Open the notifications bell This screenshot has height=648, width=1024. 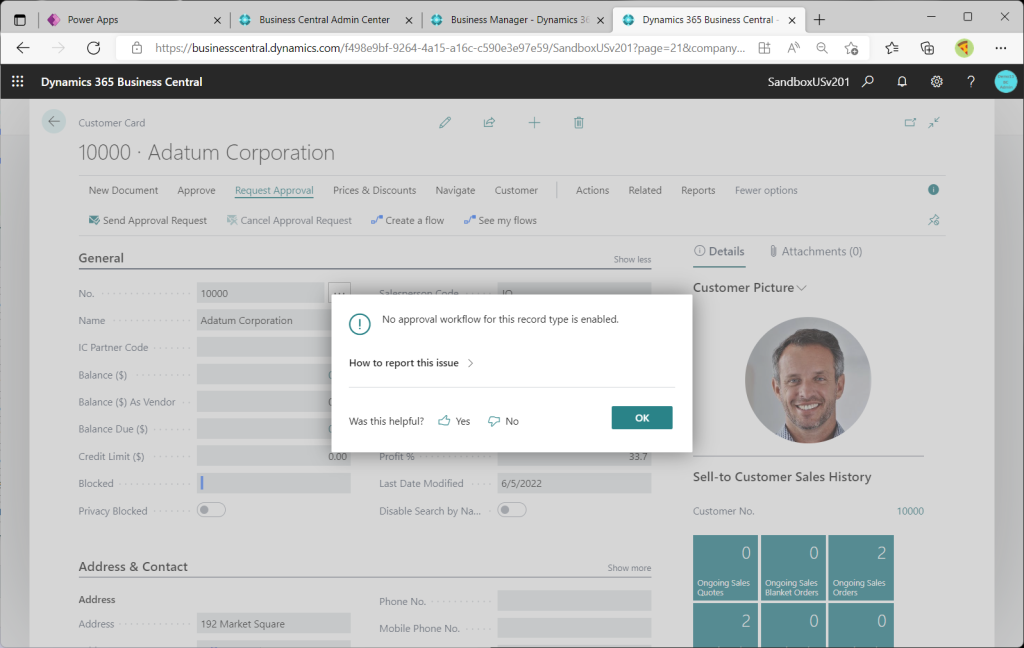pos(902,82)
